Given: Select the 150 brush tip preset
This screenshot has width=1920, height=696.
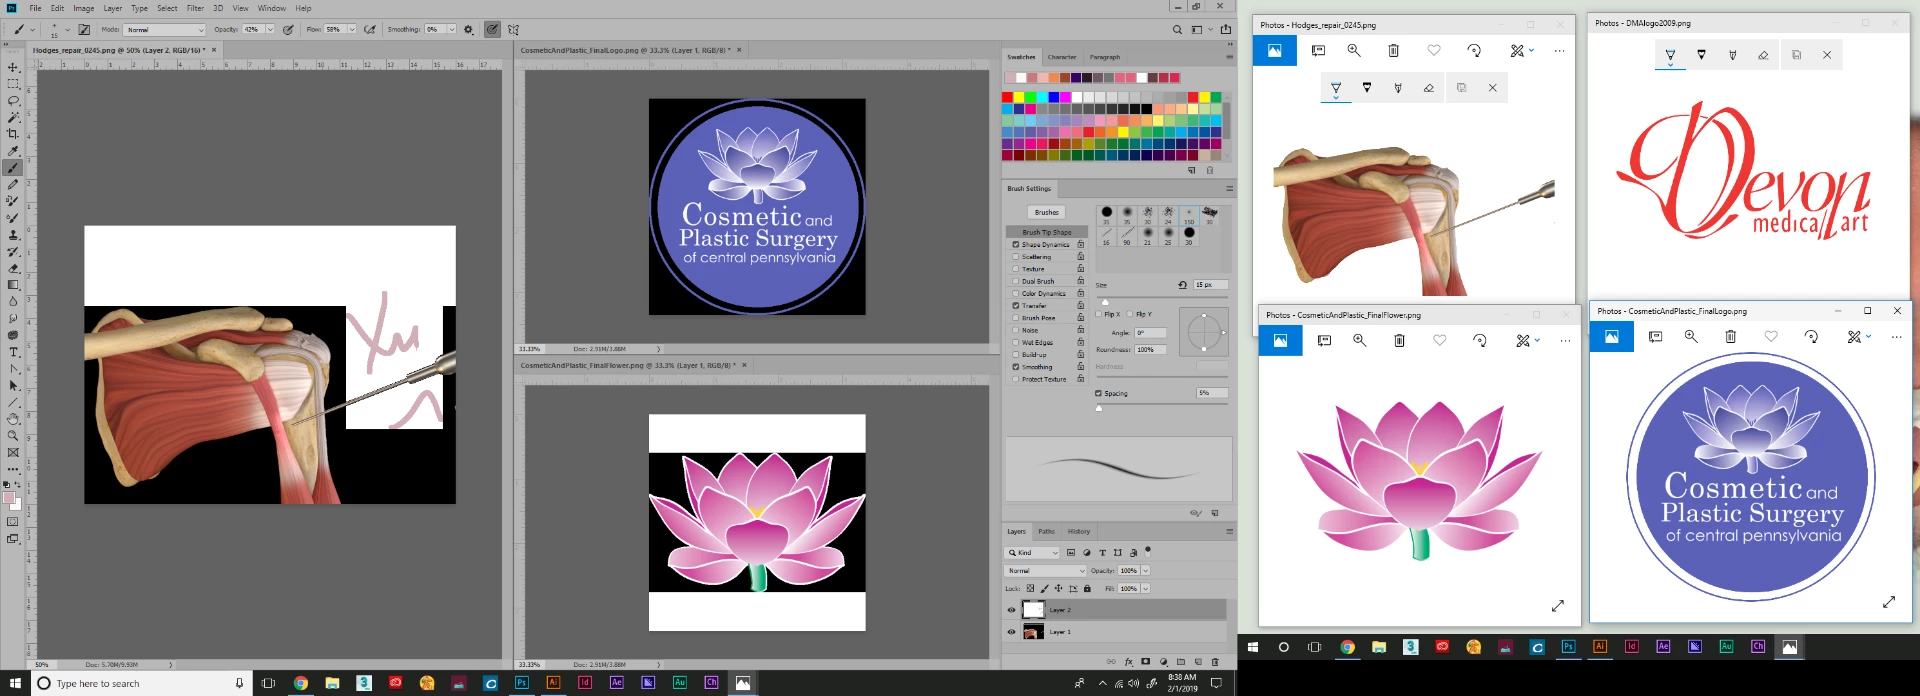Looking at the screenshot, I should point(1189,215).
